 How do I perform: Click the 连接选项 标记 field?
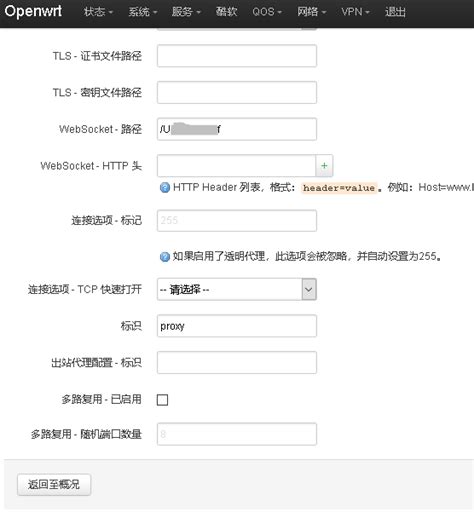click(x=237, y=220)
